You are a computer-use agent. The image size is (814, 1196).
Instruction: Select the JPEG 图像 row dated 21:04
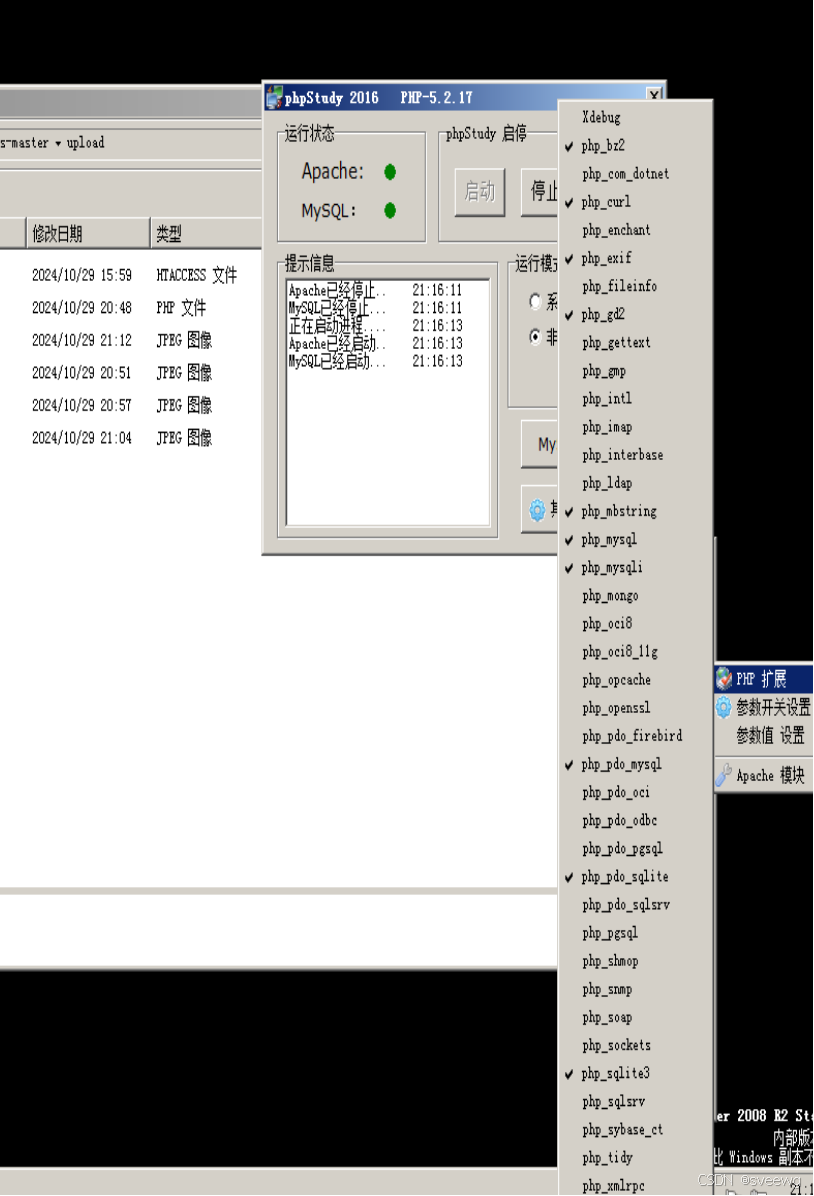pyautogui.click(x=131, y=438)
